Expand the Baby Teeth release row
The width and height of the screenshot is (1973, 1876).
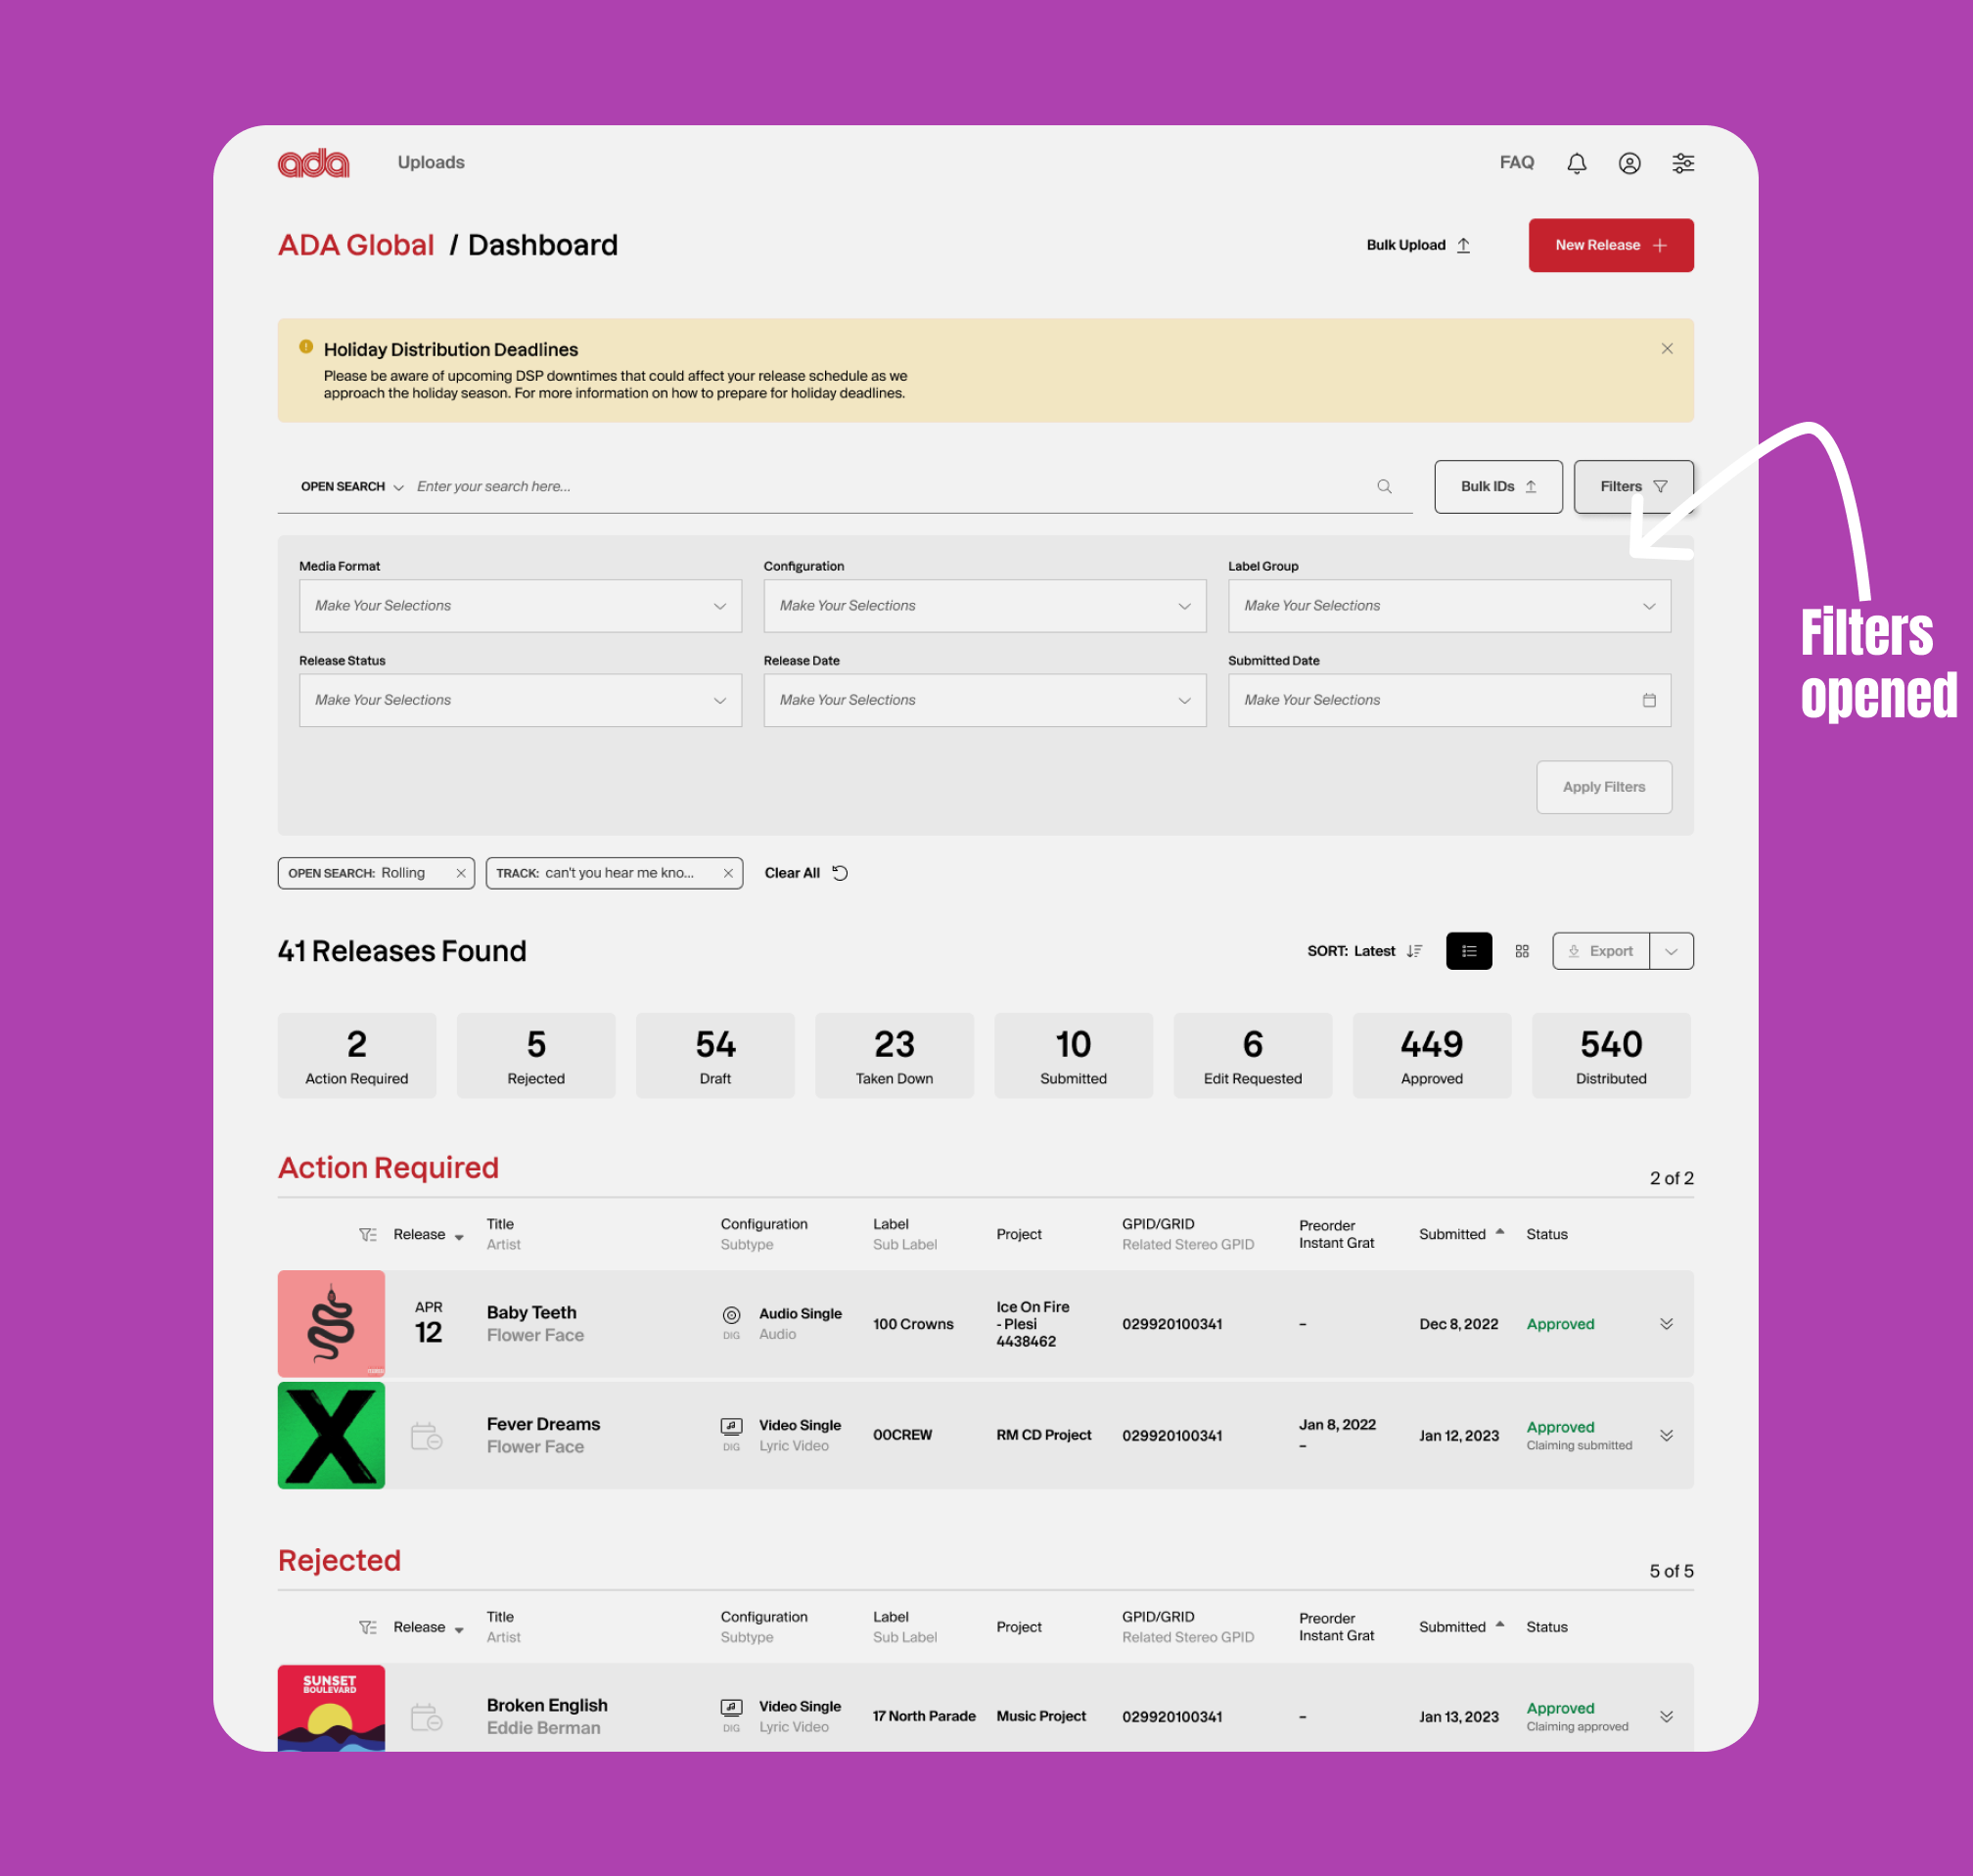point(1666,1324)
